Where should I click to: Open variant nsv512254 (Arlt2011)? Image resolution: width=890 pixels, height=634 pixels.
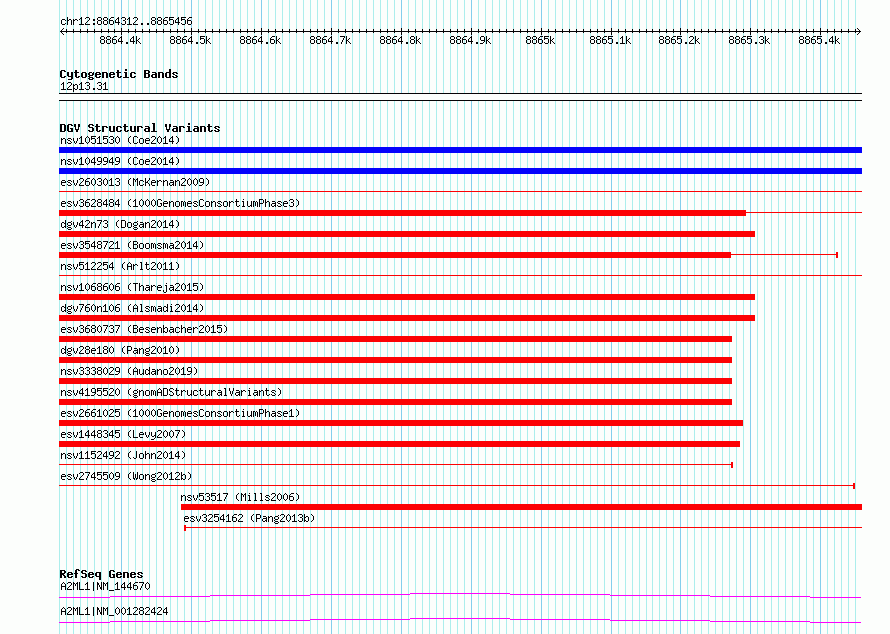120,266
